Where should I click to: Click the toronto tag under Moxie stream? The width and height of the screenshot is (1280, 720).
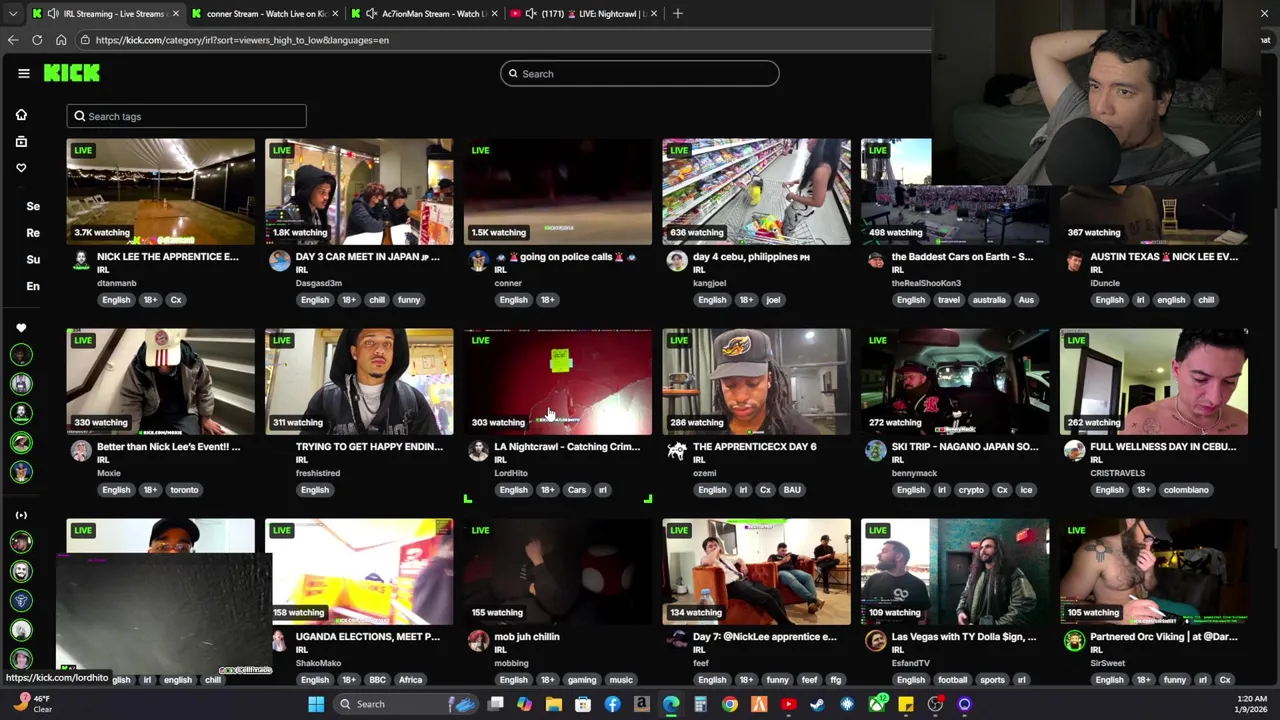point(184,490)
